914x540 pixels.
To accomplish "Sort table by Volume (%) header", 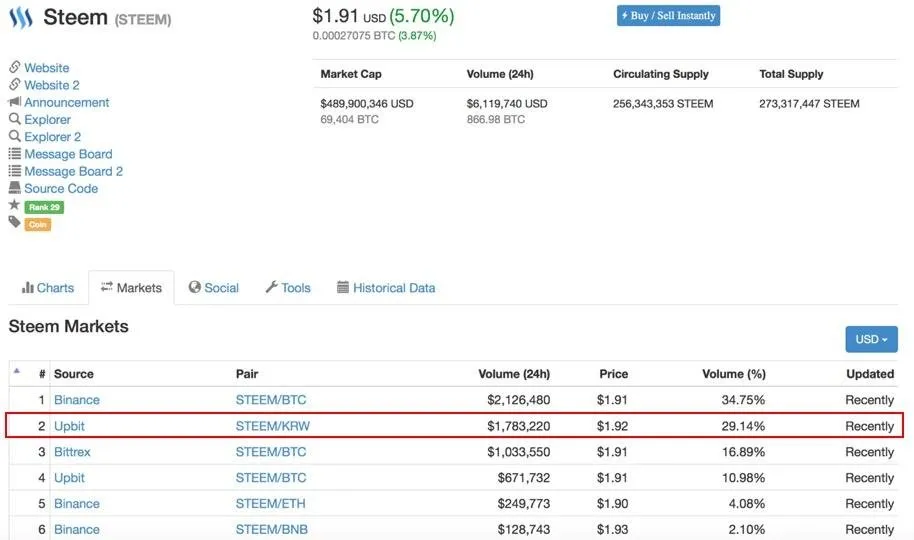I will pyautogui.click(x=734, y=374).
